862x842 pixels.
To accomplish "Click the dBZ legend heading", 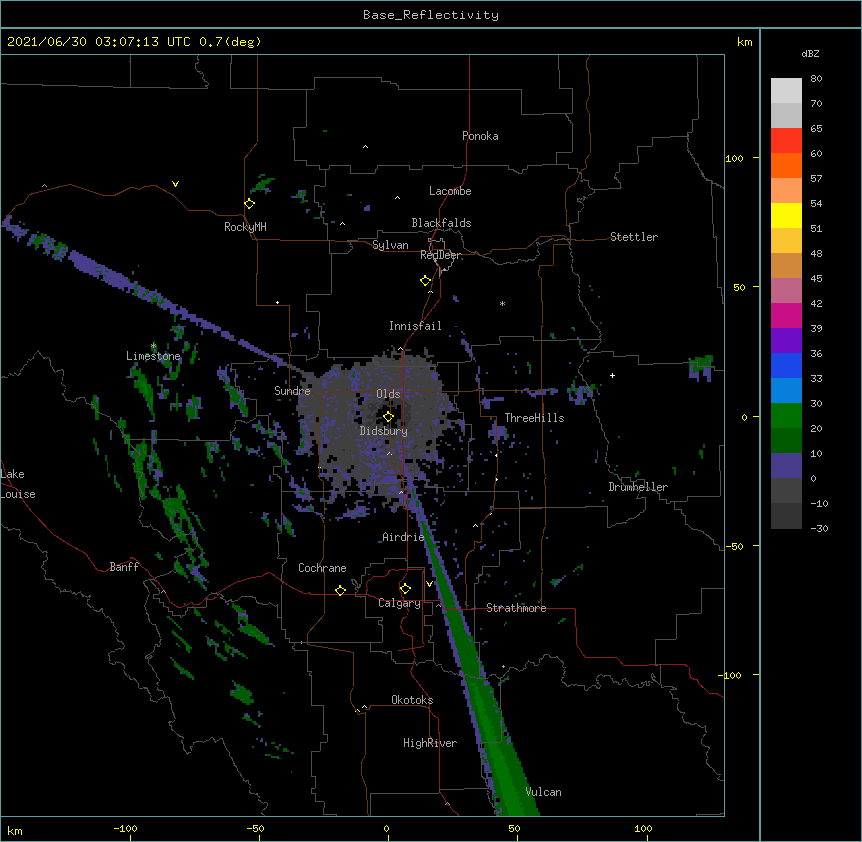I will coord(810,53).
